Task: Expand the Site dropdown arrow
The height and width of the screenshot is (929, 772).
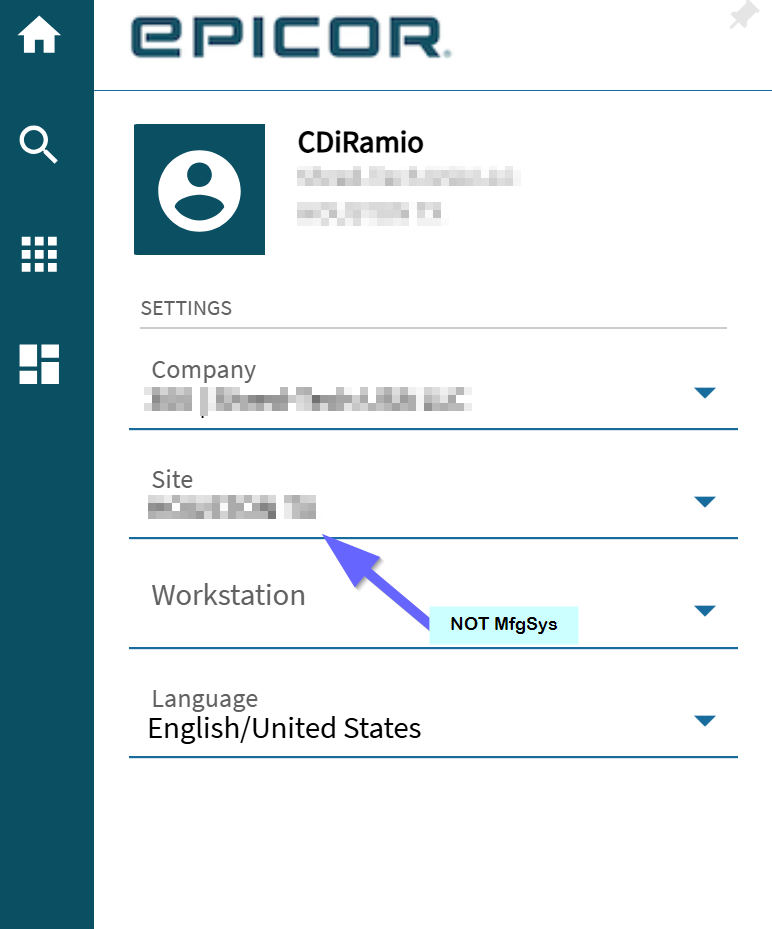Action: (704, 502)
